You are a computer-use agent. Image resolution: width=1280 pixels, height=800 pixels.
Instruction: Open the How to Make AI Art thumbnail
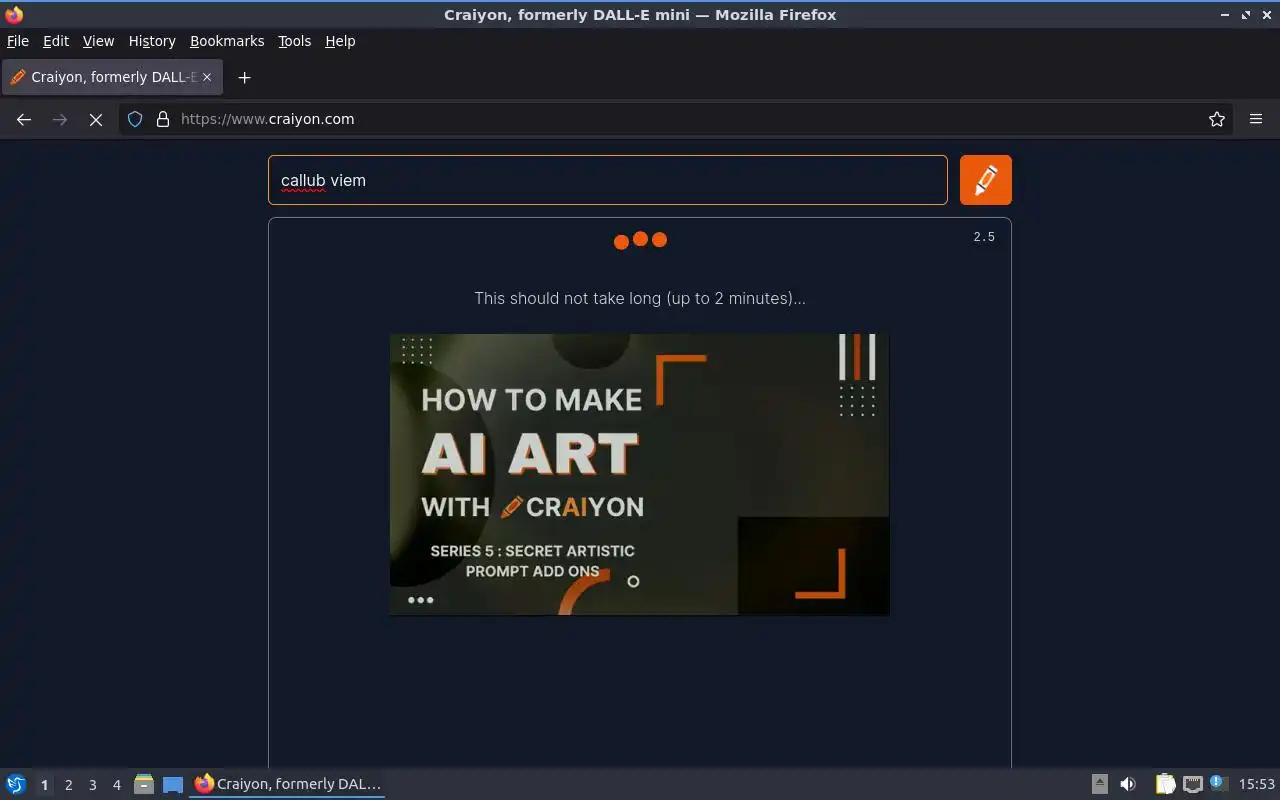tap(639, 474)
